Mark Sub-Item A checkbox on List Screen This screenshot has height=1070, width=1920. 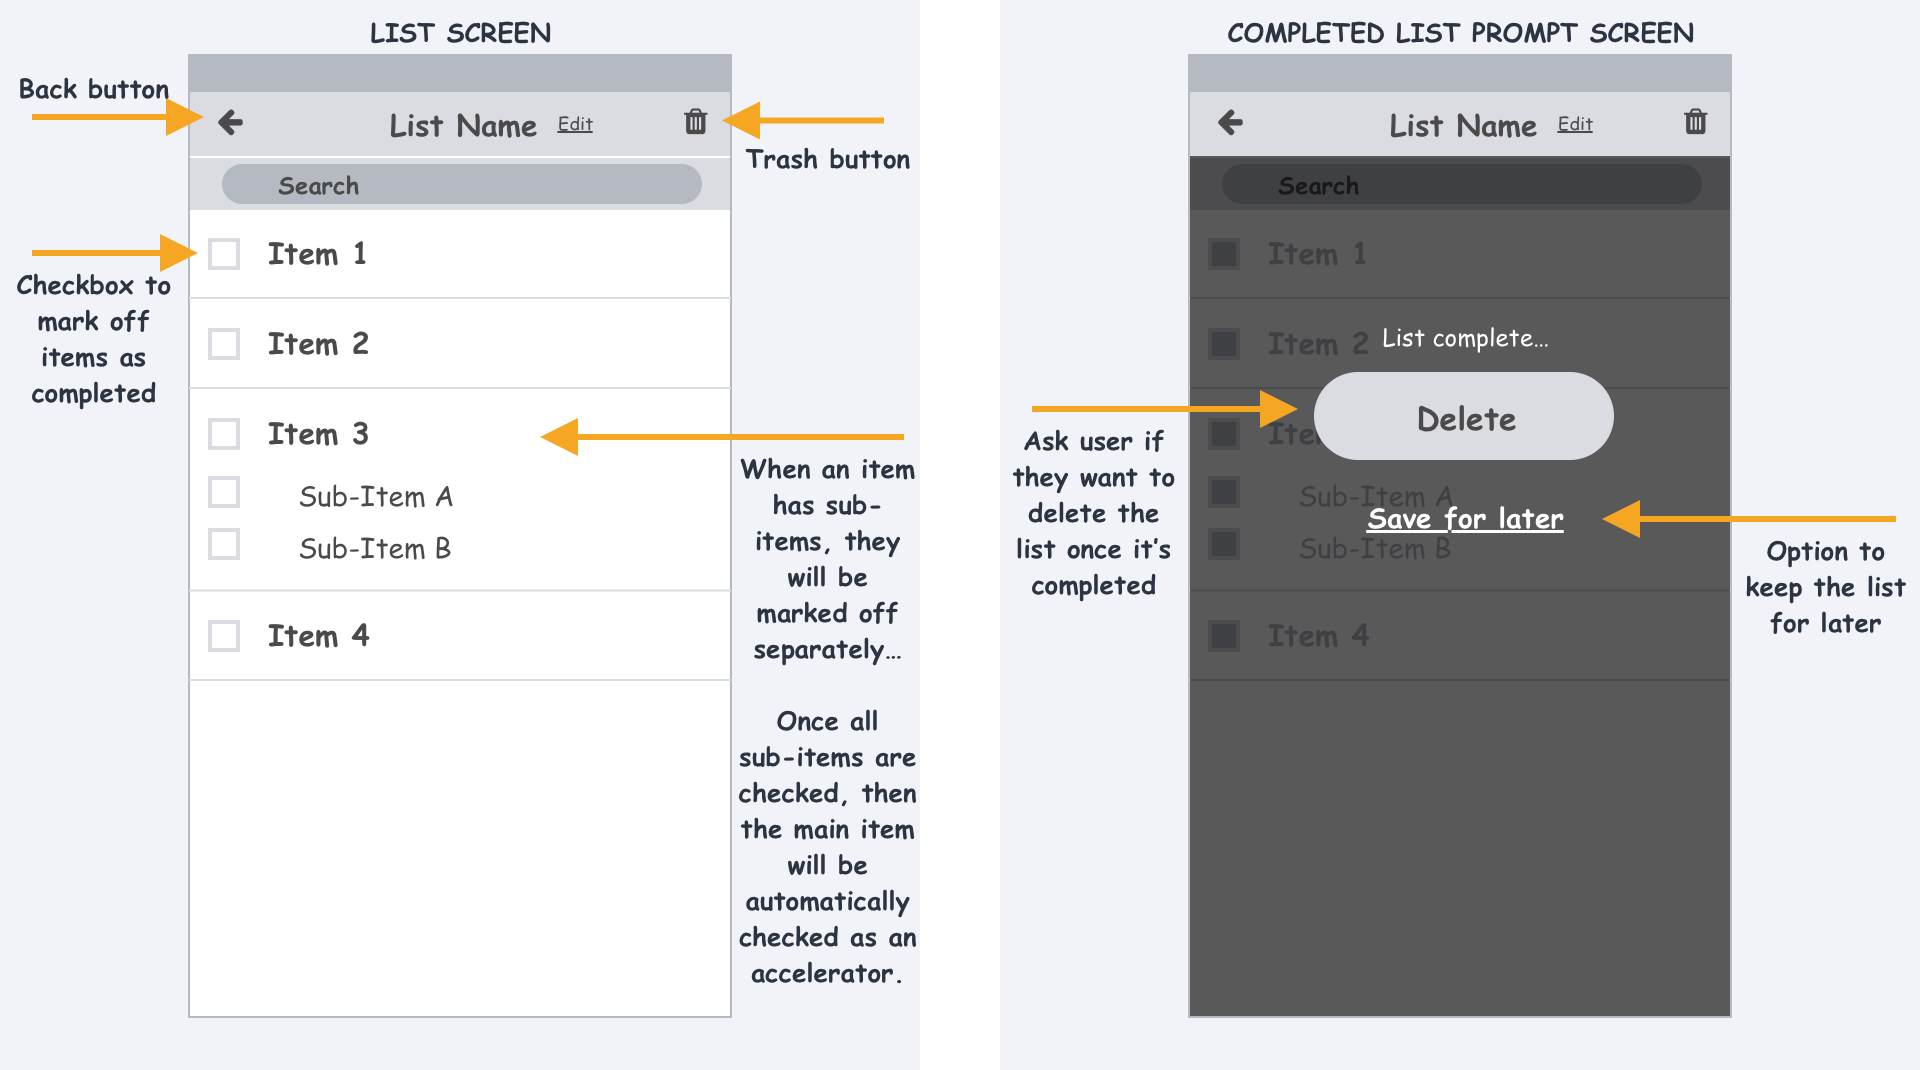pos(224,492)
